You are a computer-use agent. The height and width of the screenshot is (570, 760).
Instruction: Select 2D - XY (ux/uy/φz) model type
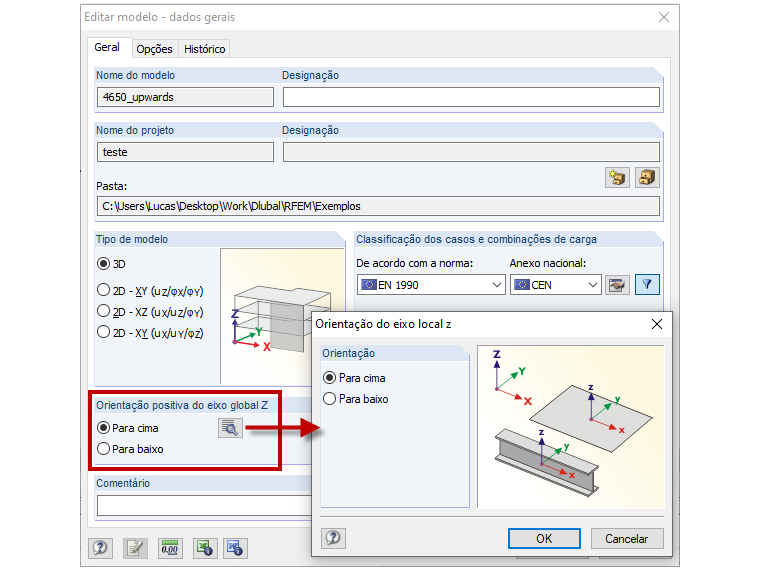click(x=150, y=333)
